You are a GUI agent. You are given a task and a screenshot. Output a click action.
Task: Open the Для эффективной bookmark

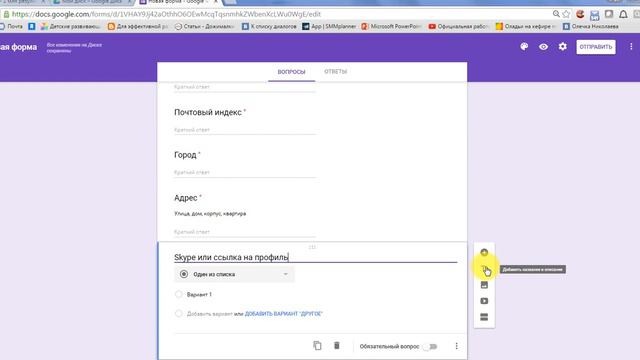(138, 27)
